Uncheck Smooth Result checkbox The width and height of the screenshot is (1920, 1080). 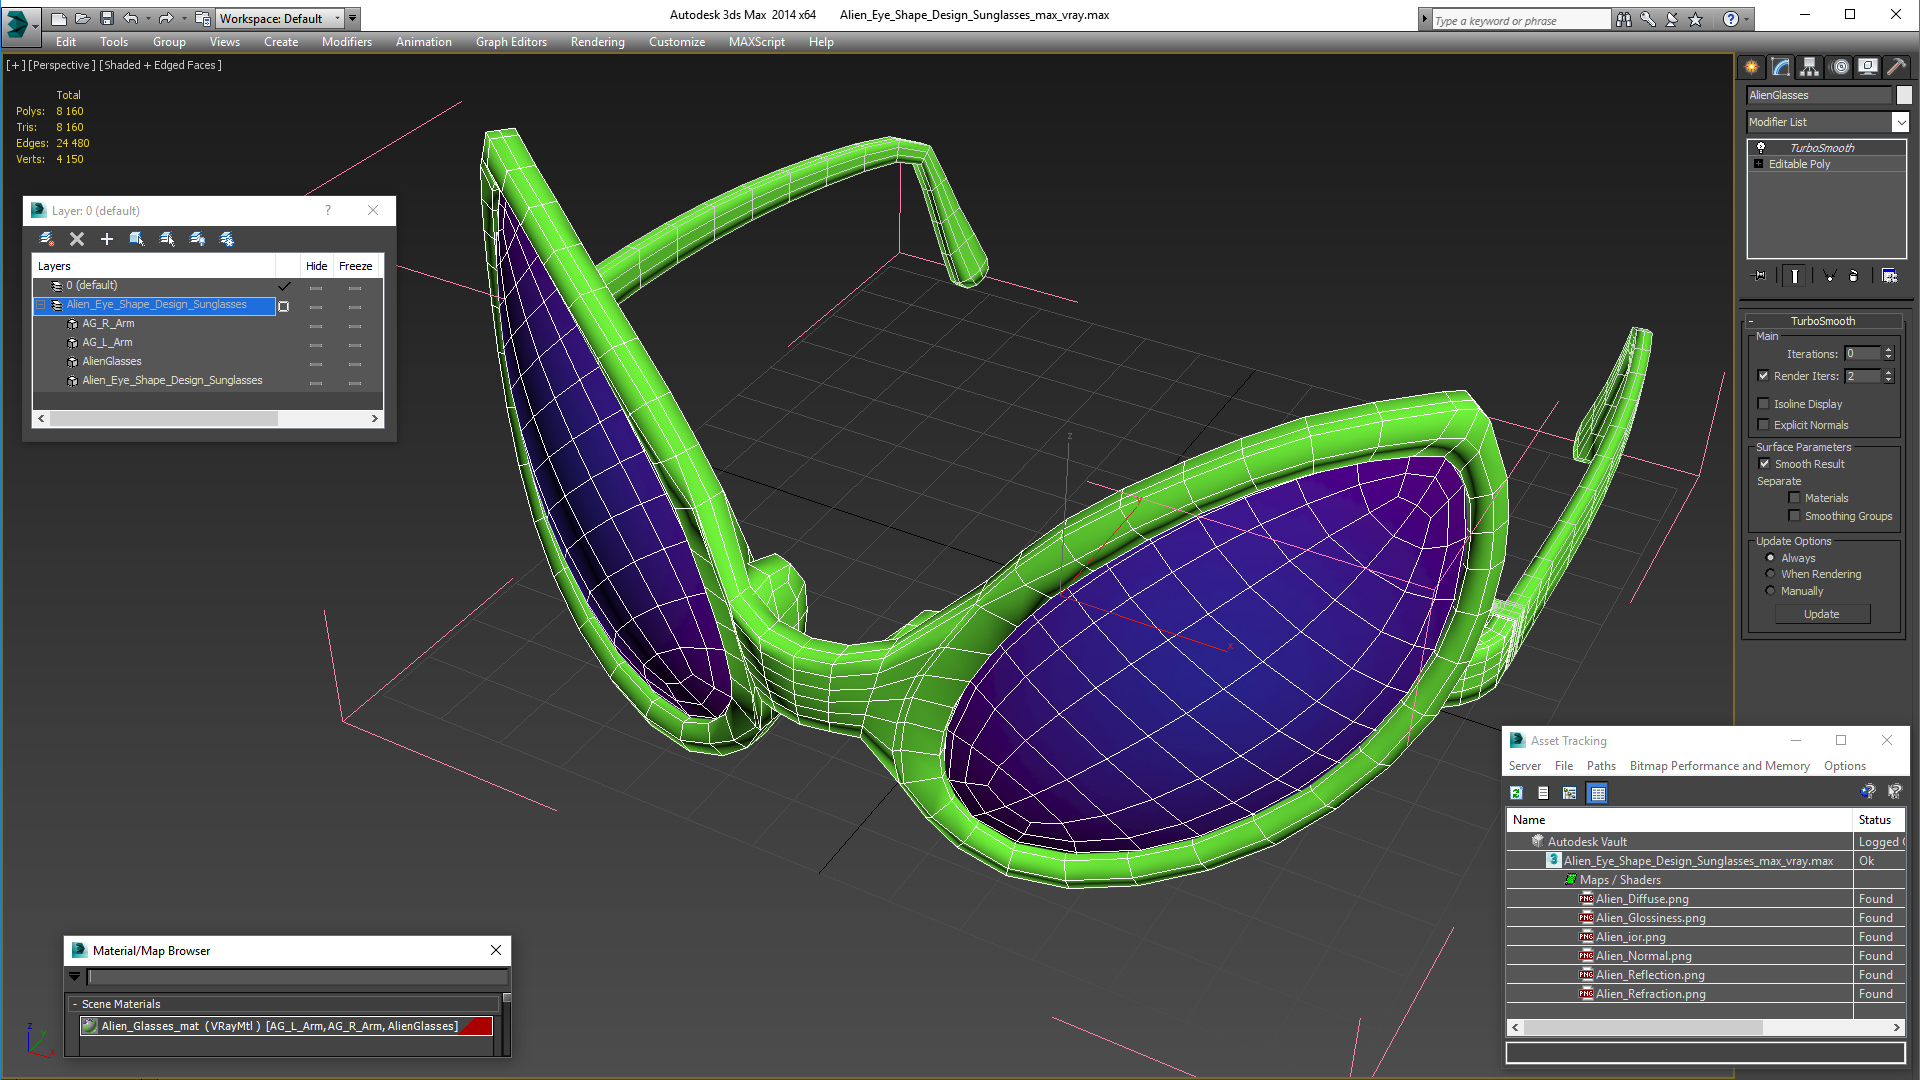tap(1764, 464)
